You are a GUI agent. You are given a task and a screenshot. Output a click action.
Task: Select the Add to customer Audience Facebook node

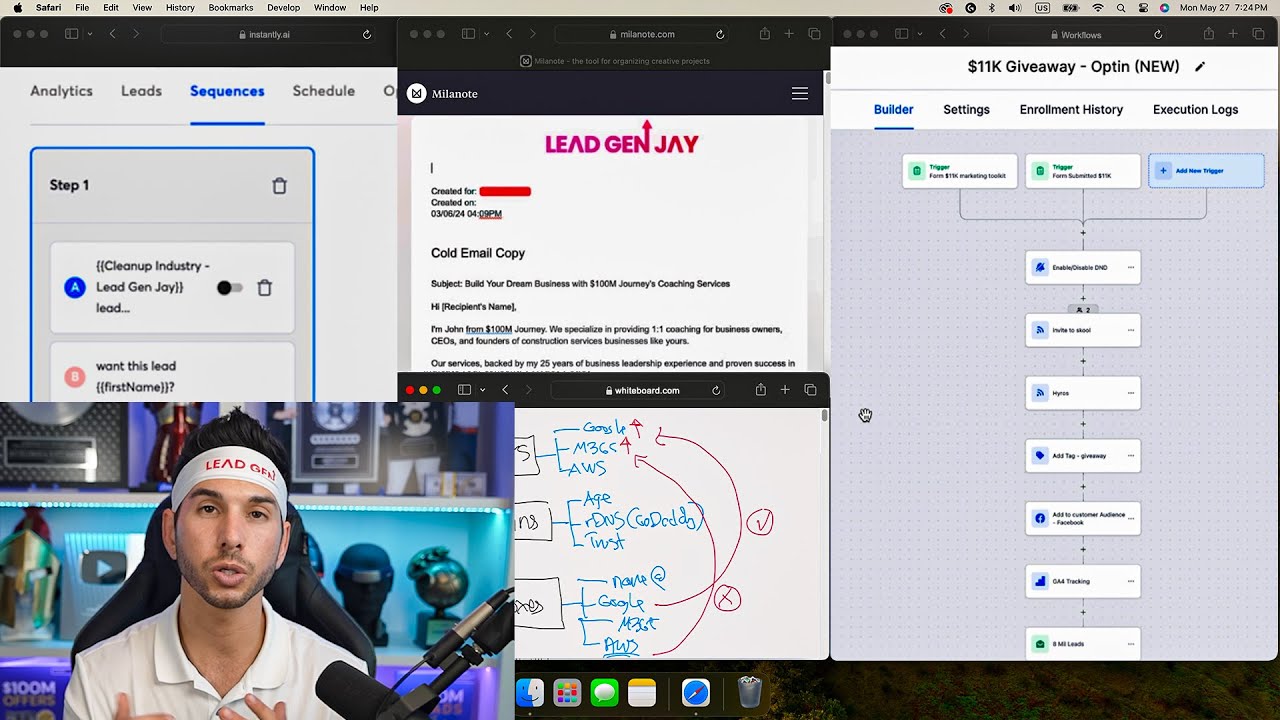1083,519
